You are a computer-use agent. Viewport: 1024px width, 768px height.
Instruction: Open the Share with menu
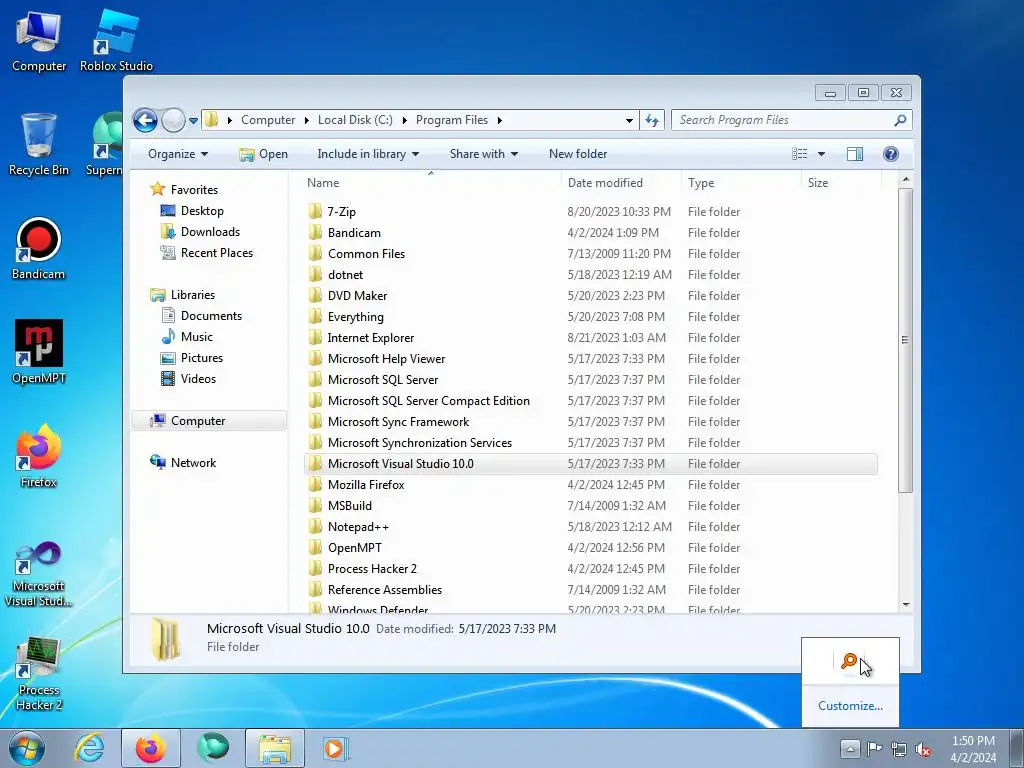[483, 154]
